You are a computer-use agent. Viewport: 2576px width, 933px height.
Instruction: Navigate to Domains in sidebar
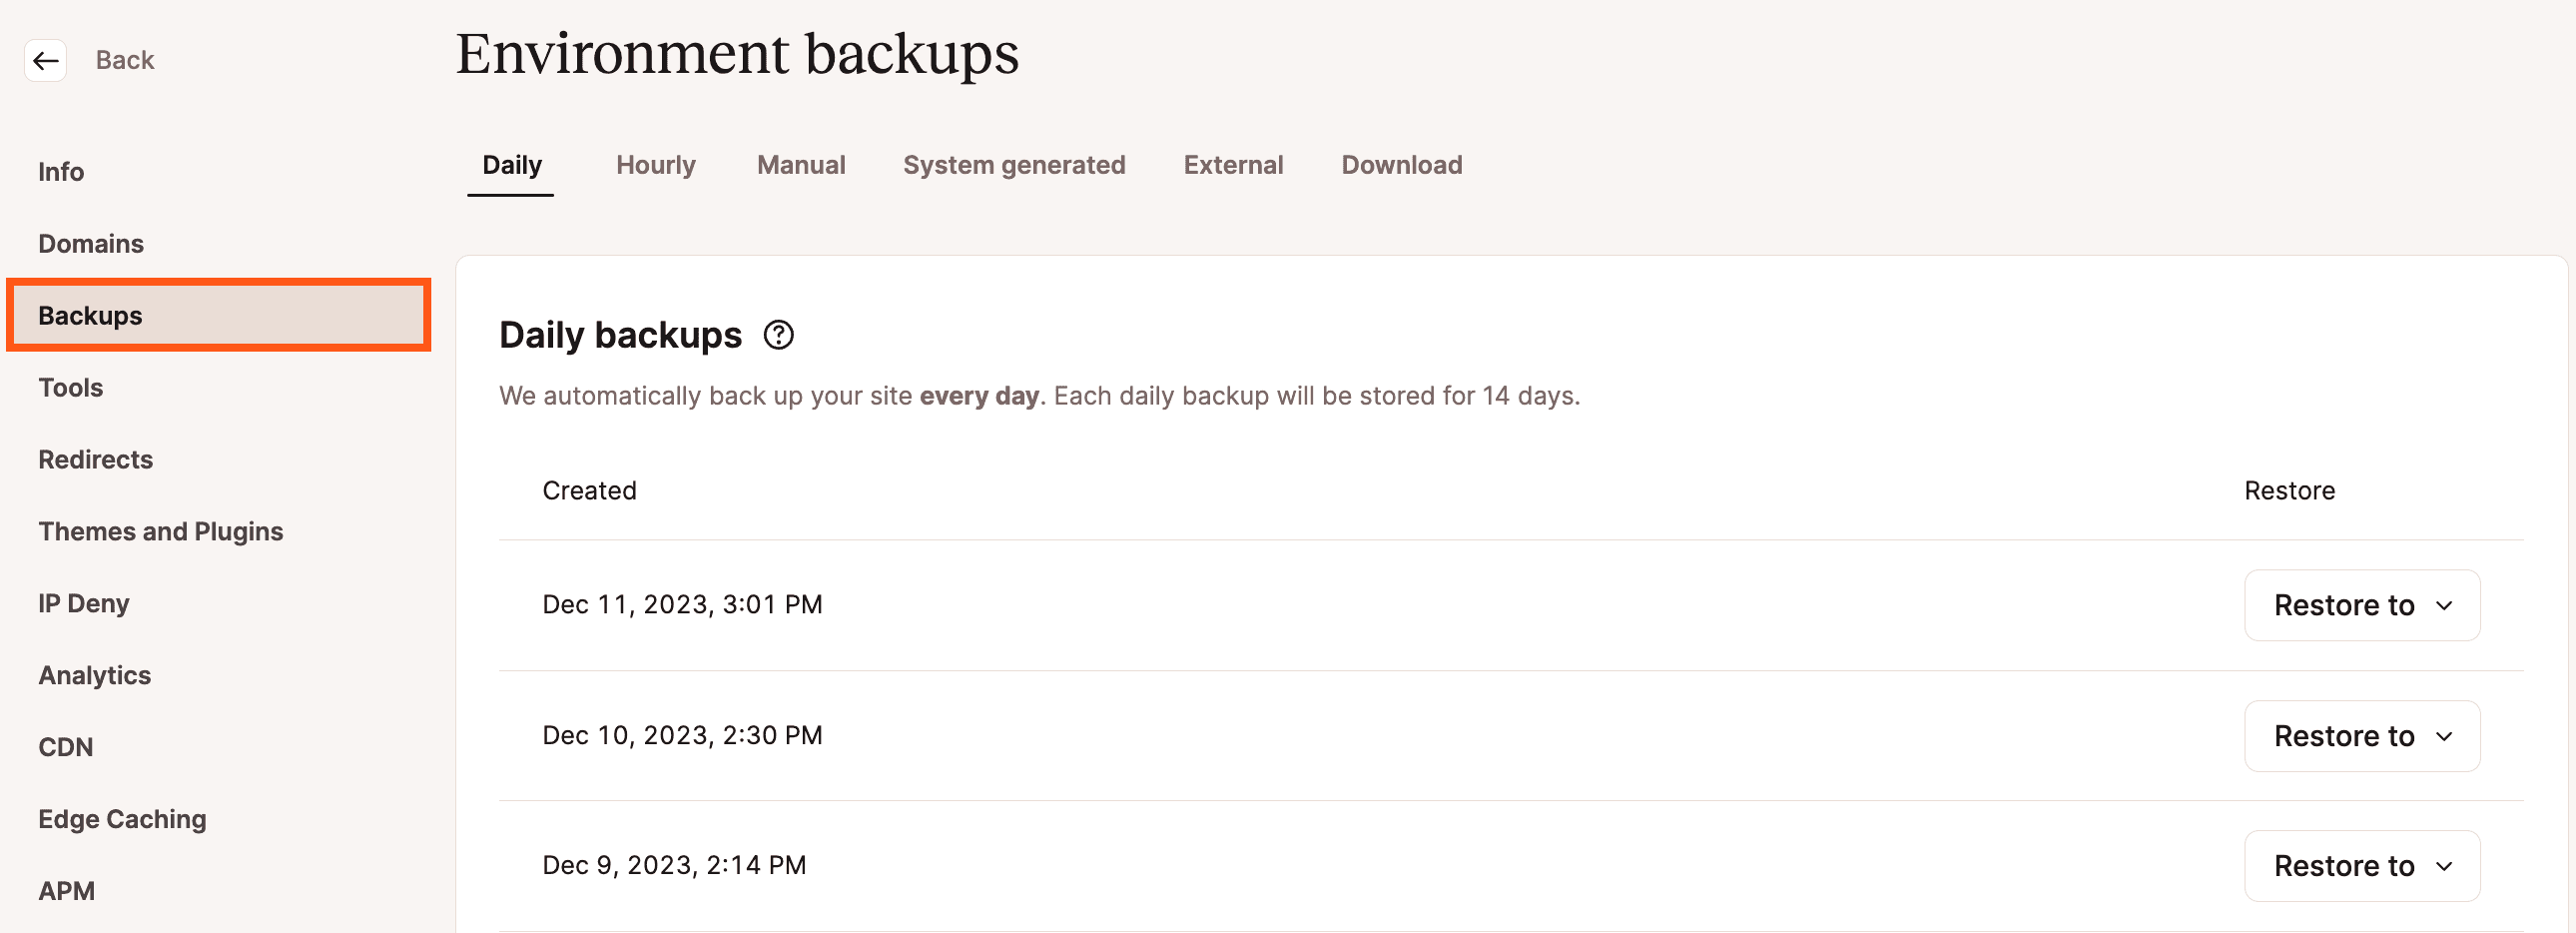pos(91,244)
